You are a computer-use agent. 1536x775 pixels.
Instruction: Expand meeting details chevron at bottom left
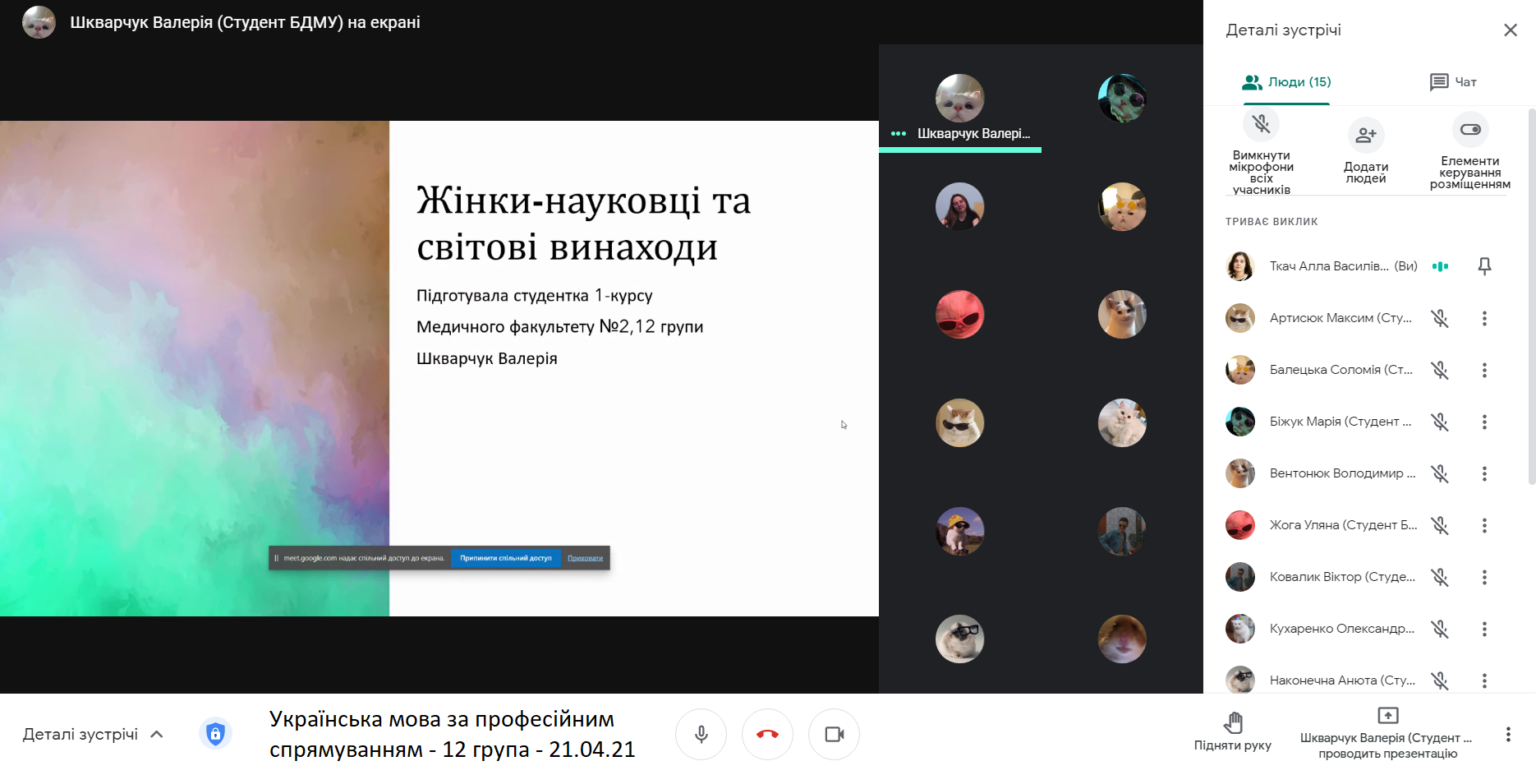[157, 734]
